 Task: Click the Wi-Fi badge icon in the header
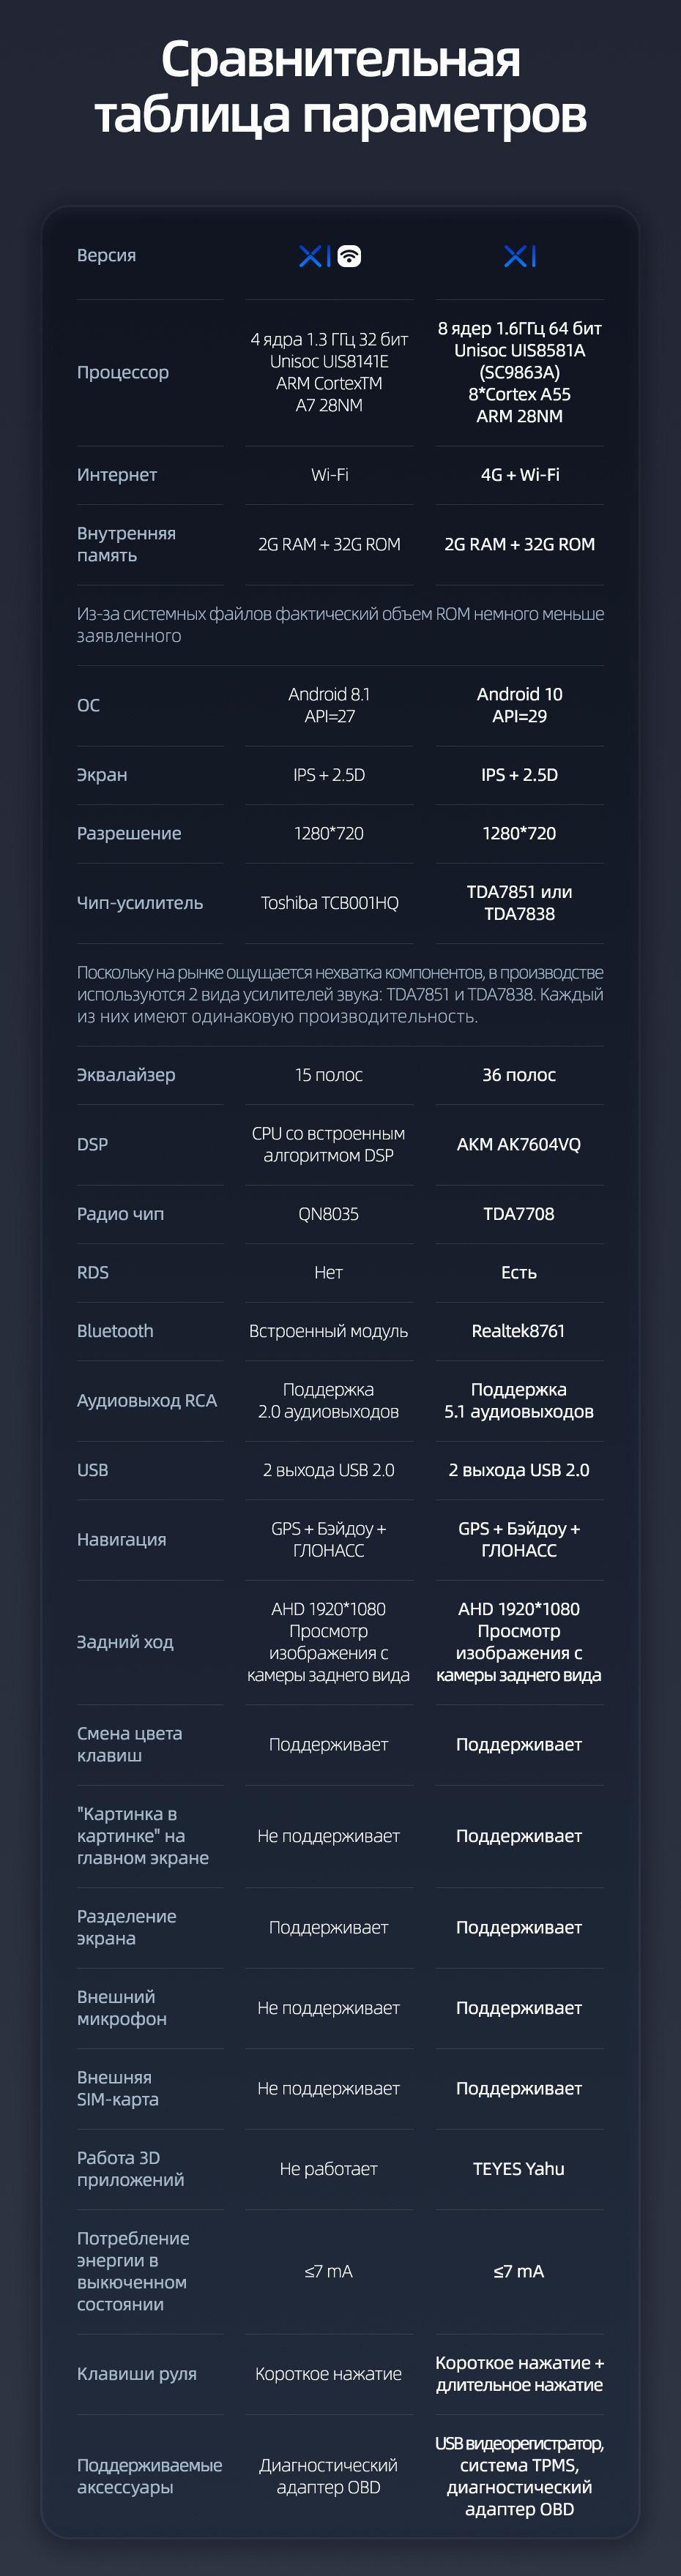point(349,256)
